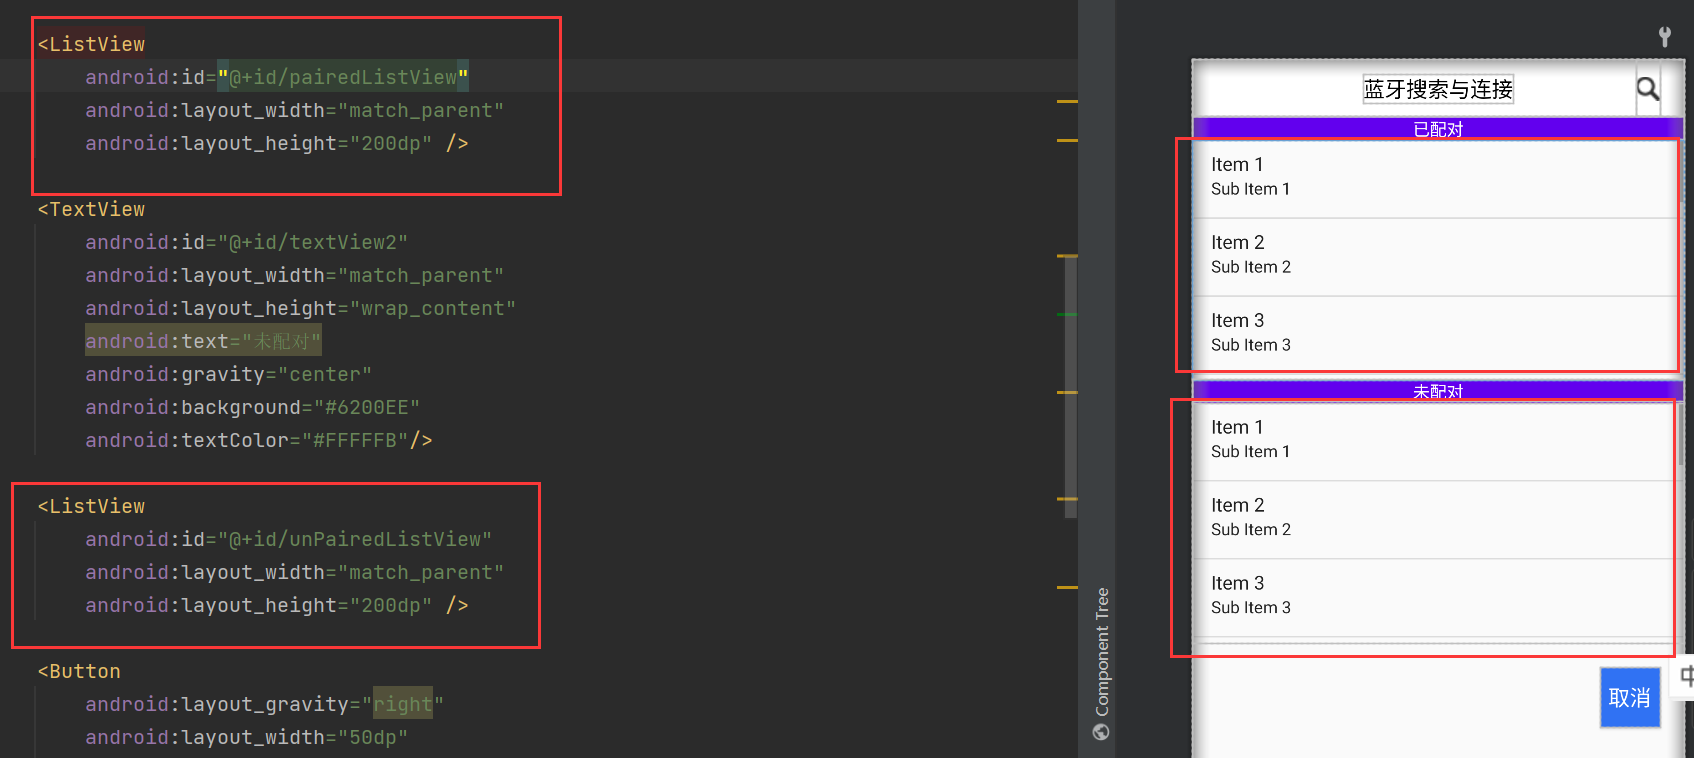Select Item 2 in the 未配对 list

tap(1434, 519)
